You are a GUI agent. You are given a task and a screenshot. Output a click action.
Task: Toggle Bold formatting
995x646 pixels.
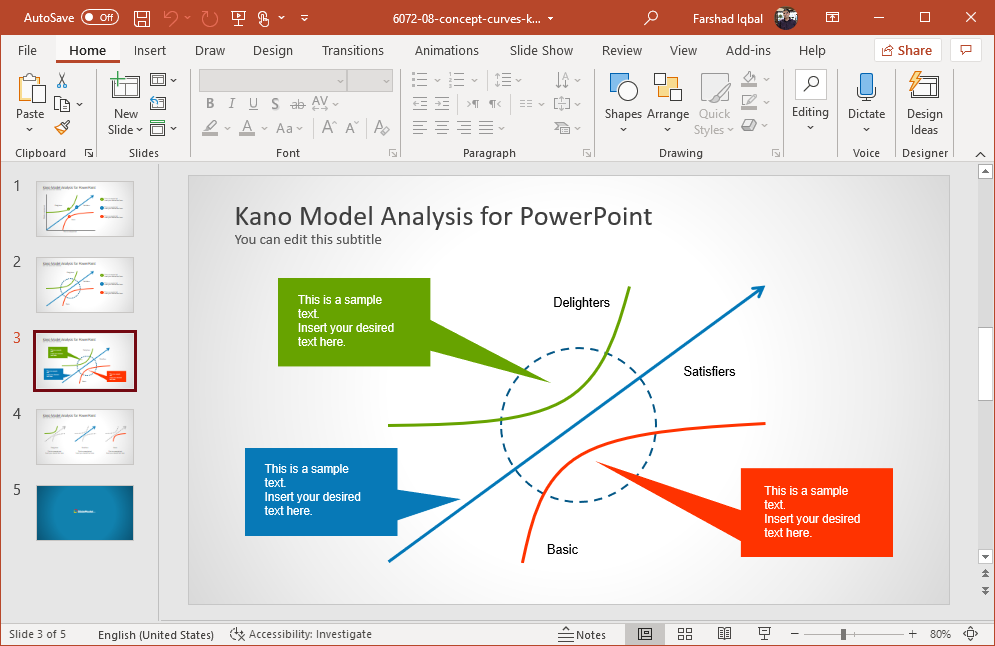[210, 103]
